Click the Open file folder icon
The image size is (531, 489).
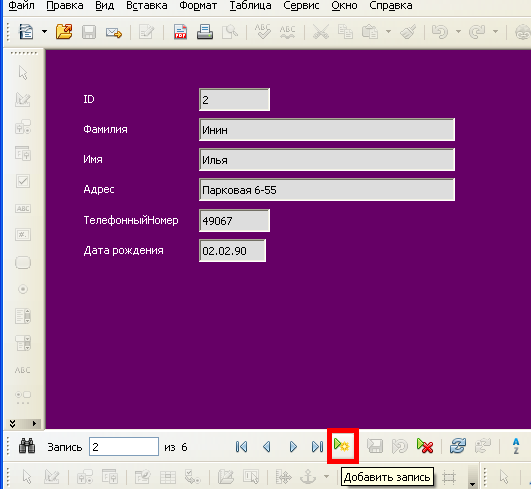click(64, 32)
